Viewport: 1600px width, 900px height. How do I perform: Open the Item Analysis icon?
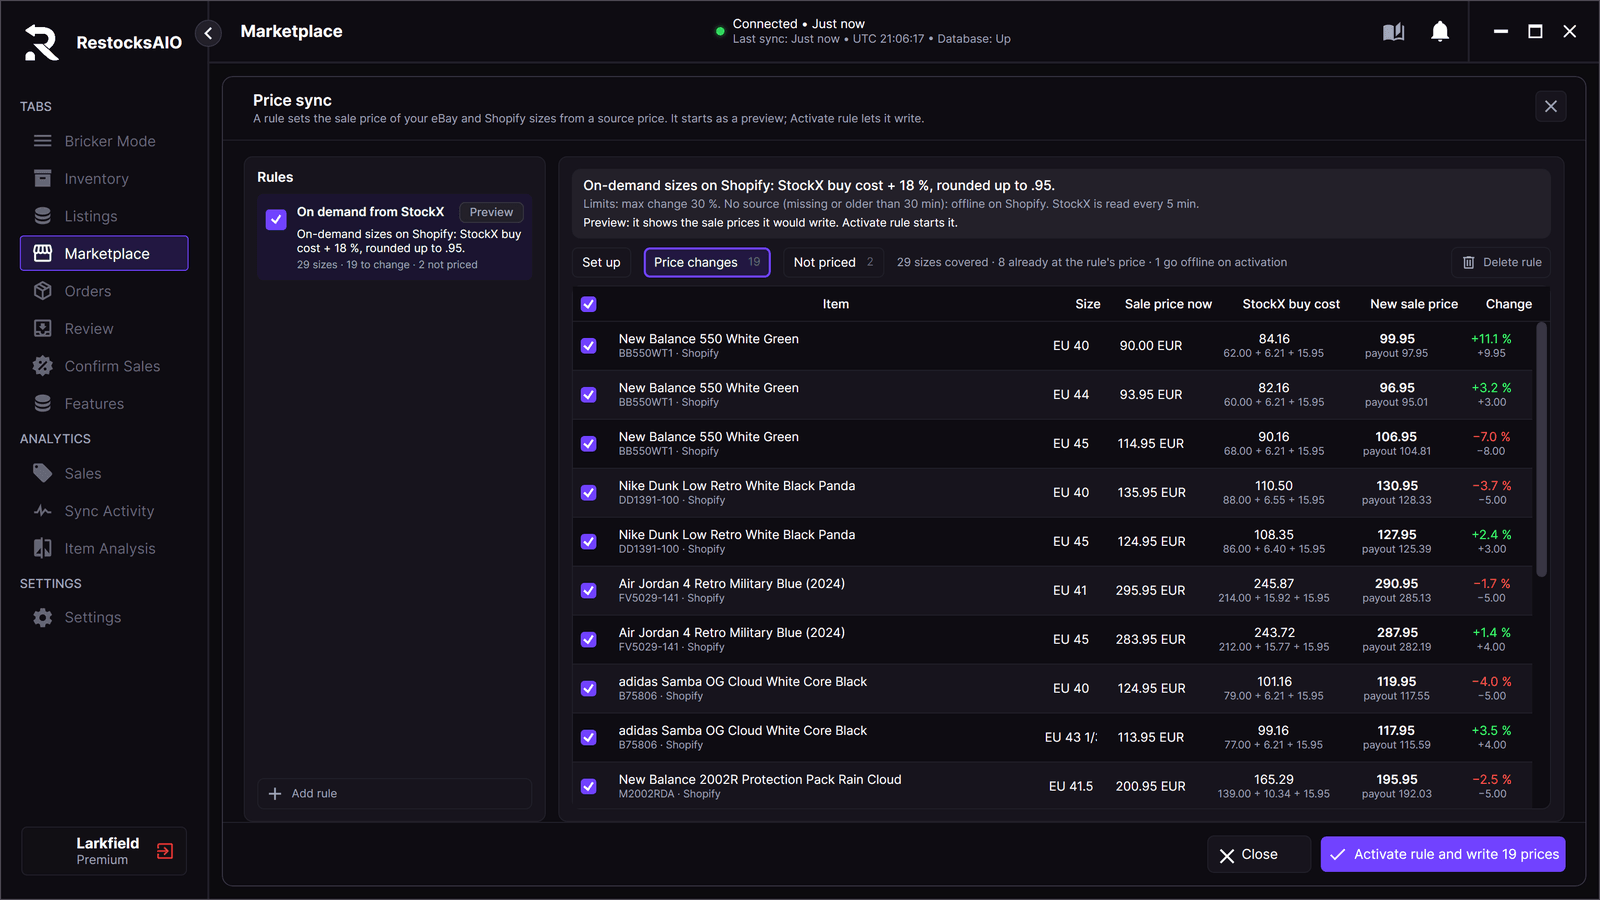(x=43, y=548)
